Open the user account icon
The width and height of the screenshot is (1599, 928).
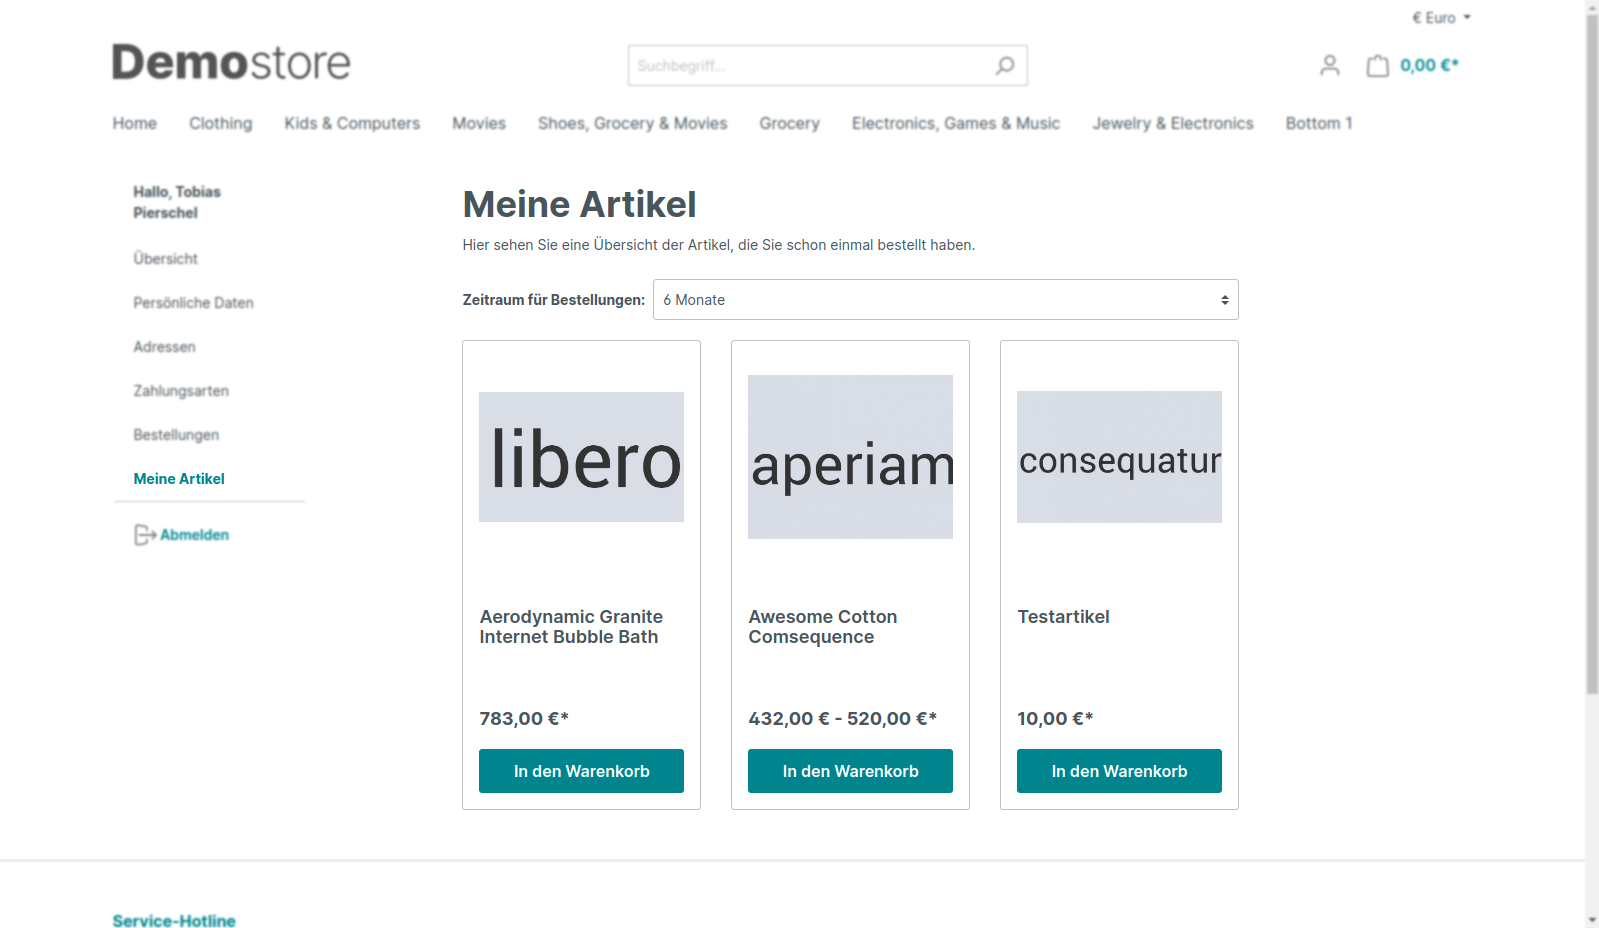click(1329, 66)
